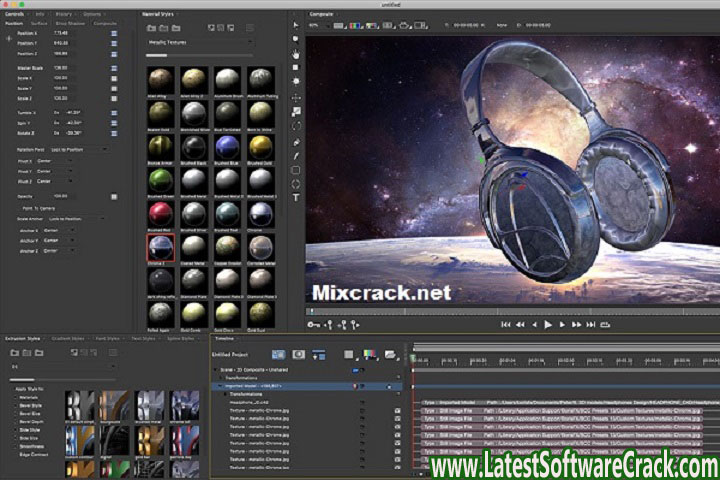Select the Text tool in the tool strip
Image resolution: width=720 pixels, height=480 pixels.
pyautogui.click(x=296, y=198)
